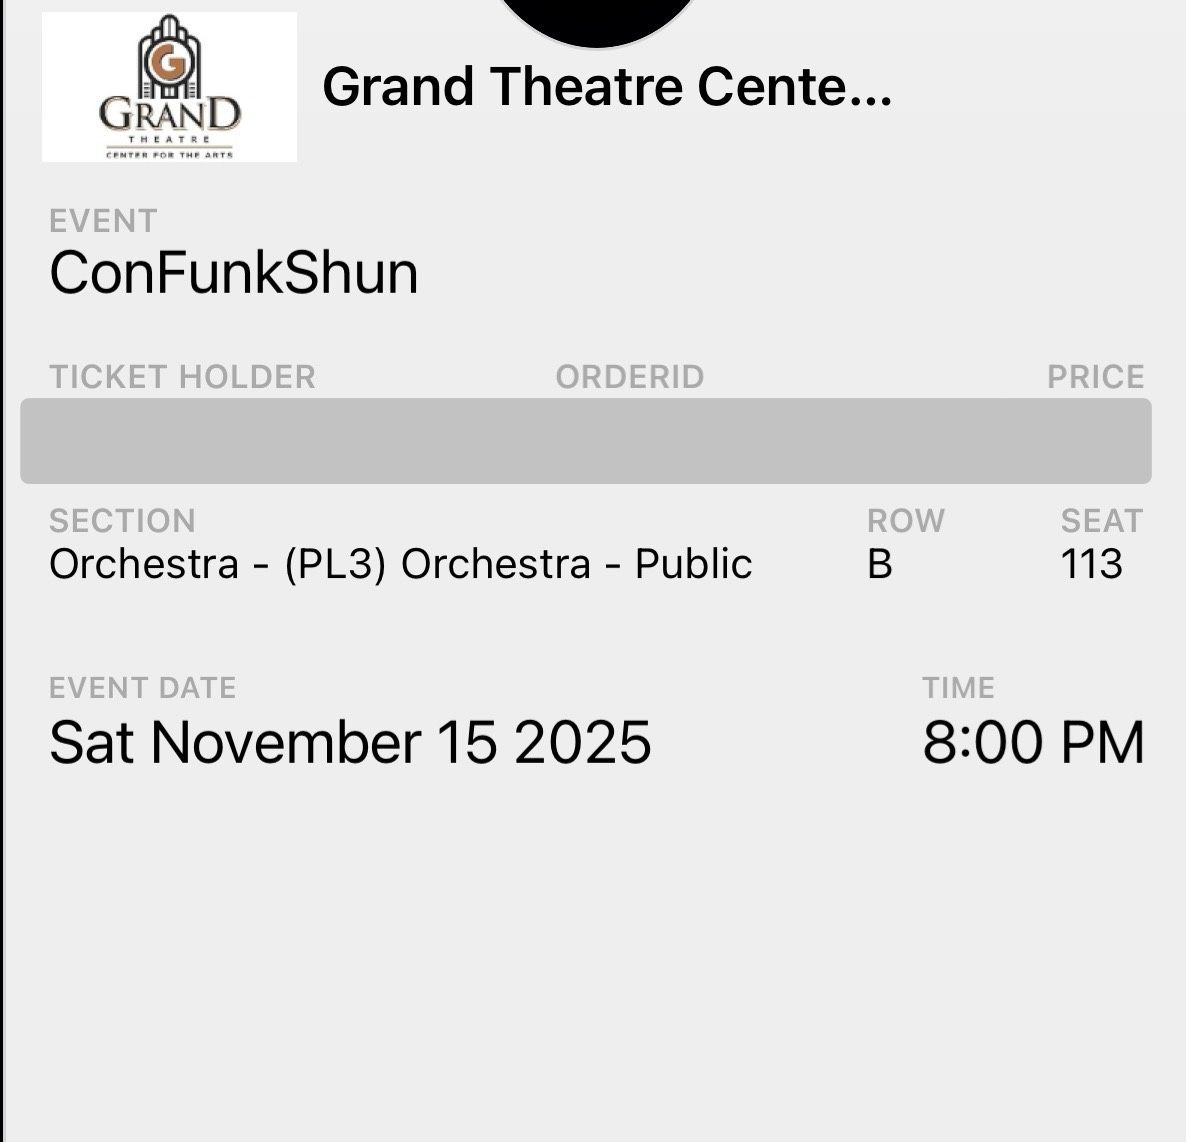Tap Sat November 15 2025 date text
The height and width of the screenshot is (1142, 1186).
(352, 741)
